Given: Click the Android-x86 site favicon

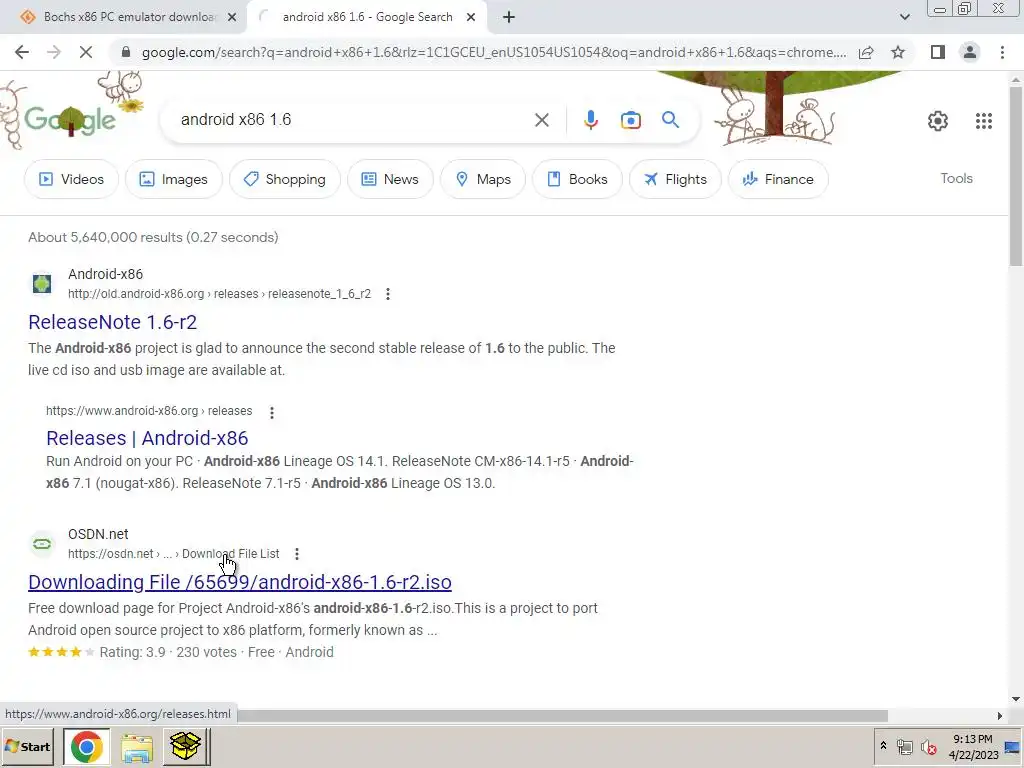Looking at the screenshot, I should coord(42,284).
